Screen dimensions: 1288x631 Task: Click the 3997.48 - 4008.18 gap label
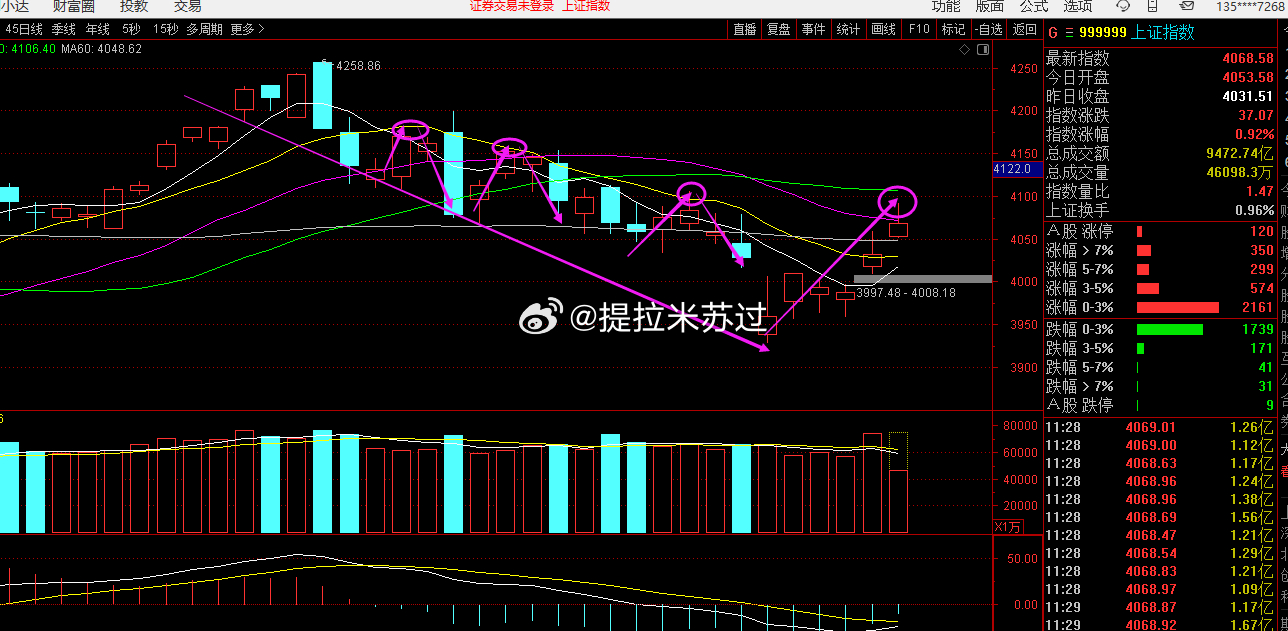tap(906, 293)
